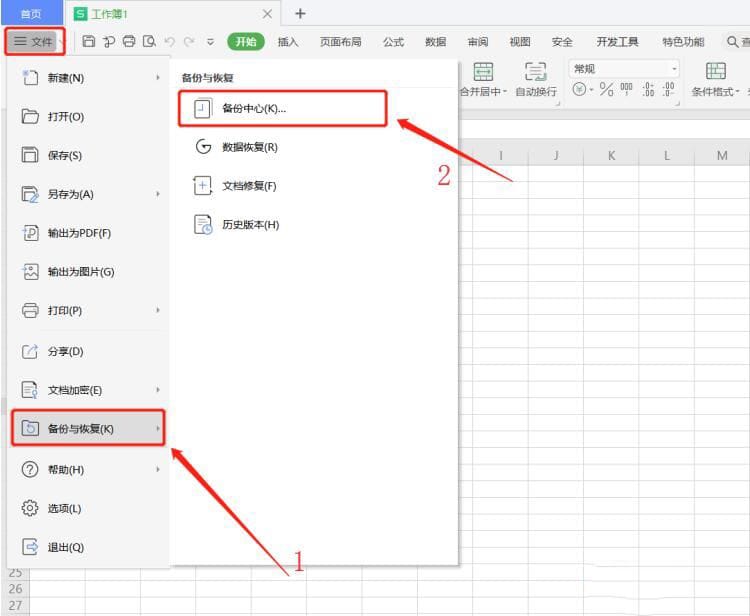Switch to the 开发工具 tab
Image resolution: width=750 pixels, height=616 pixels.
click(x=617, y=42)
